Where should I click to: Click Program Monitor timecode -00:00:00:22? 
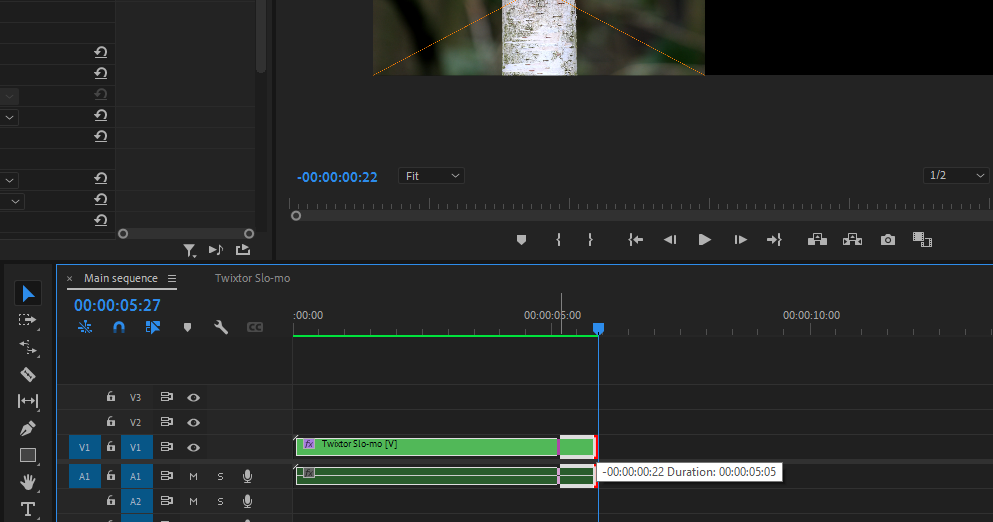tap(337, 177)
